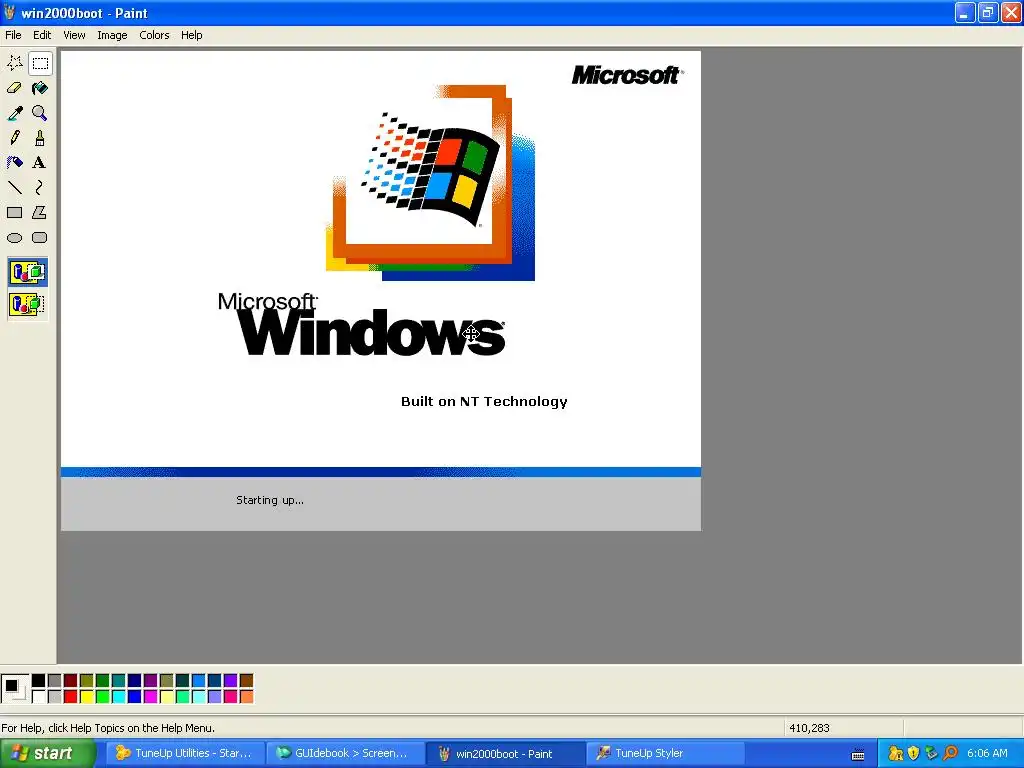Click the italic Microsoft logo on the canvas
The image size is (1024, 768).
tap(628, 75)
